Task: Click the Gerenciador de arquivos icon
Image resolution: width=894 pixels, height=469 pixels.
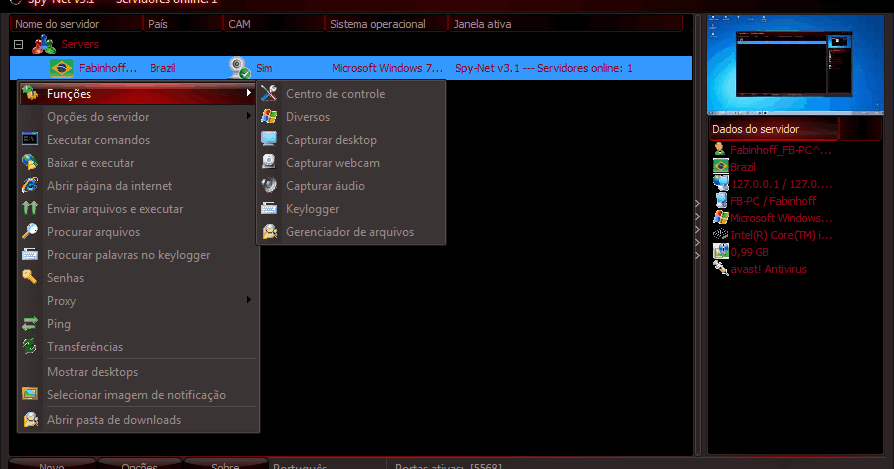Action: [269, 231]
